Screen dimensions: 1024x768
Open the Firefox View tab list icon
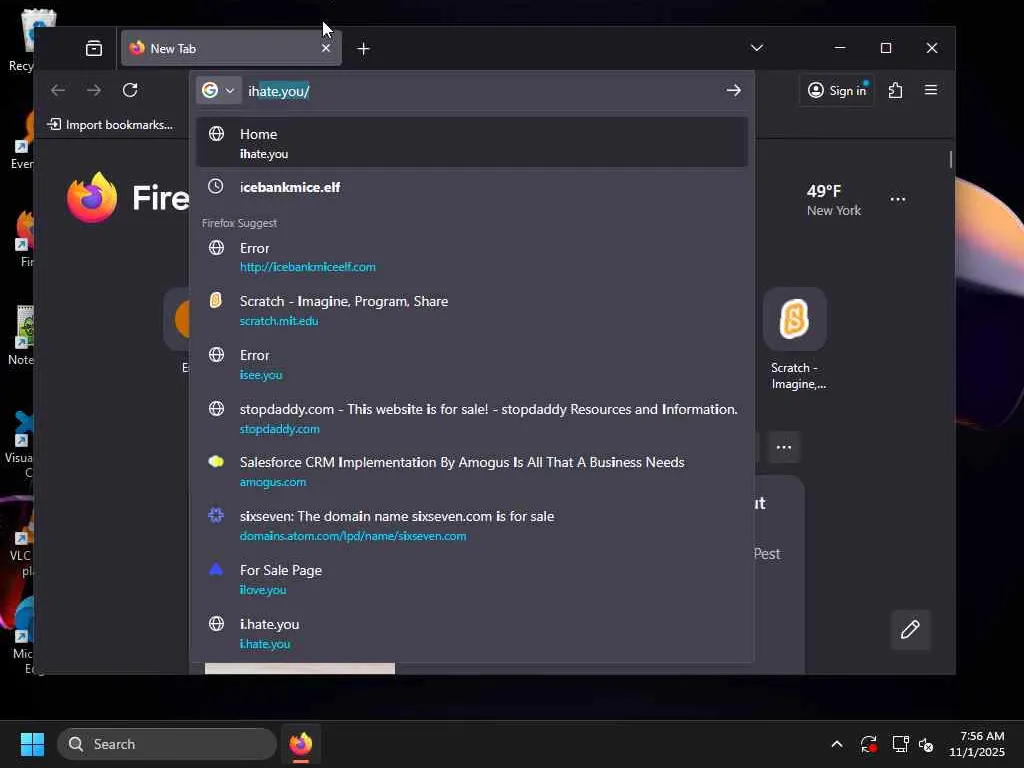coord(94,48)
